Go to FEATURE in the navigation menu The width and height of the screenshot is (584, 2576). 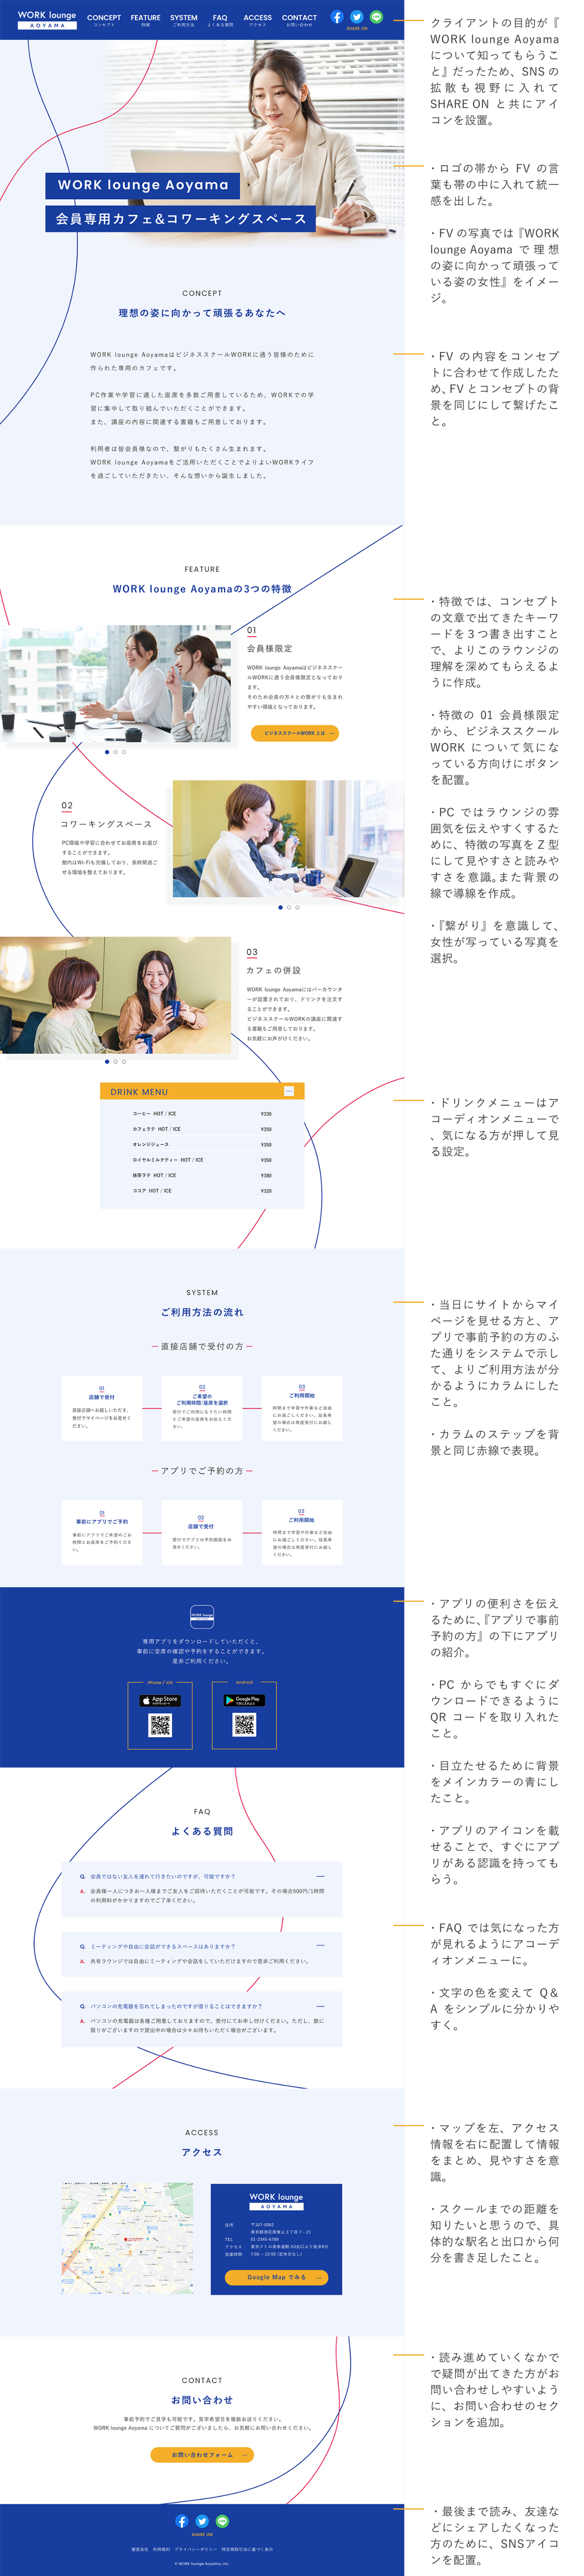145,19
